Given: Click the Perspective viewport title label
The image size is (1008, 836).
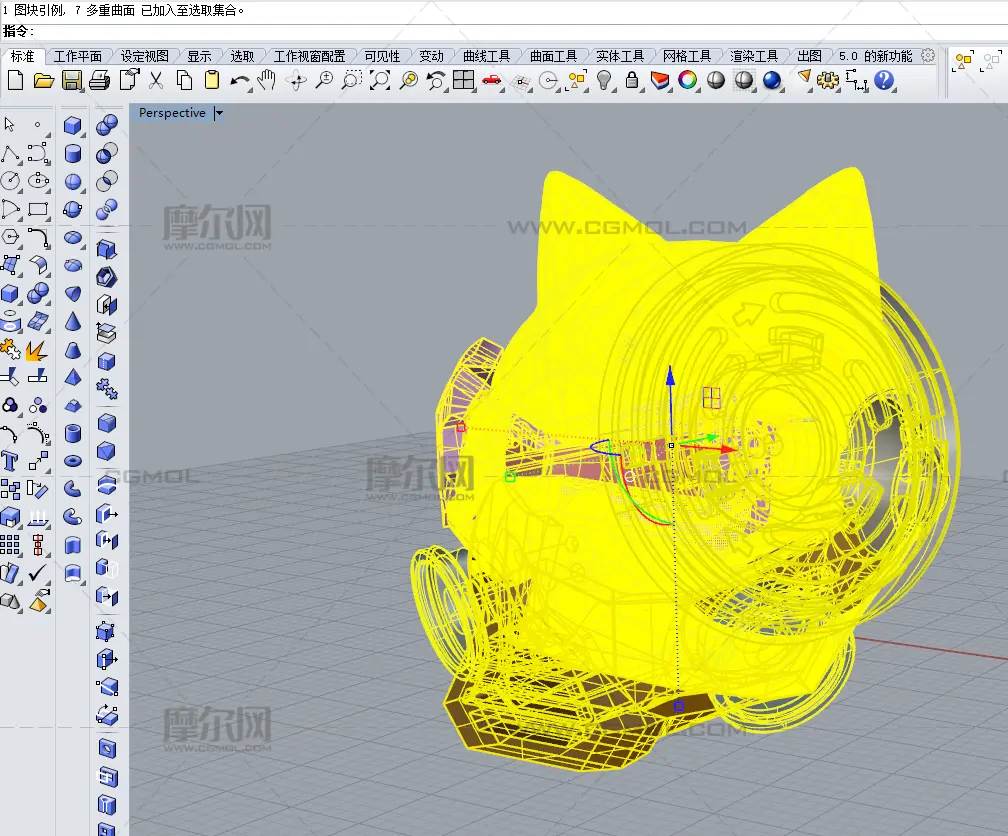Looking at the screenshot, I should click(x=172, y=113).
